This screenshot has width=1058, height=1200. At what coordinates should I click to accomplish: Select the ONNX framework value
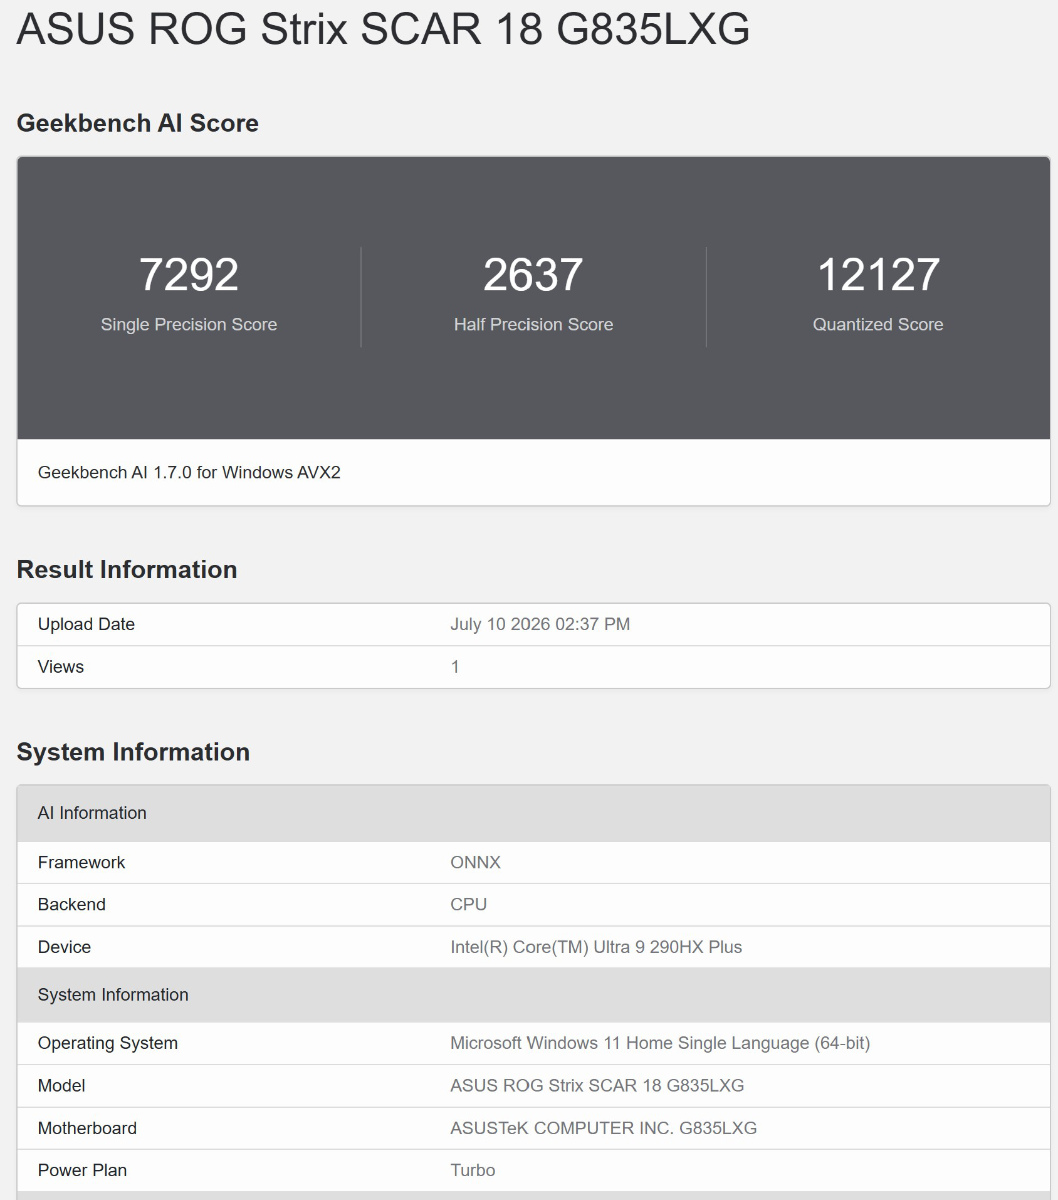pyautogui.click(x=476, y=862)
